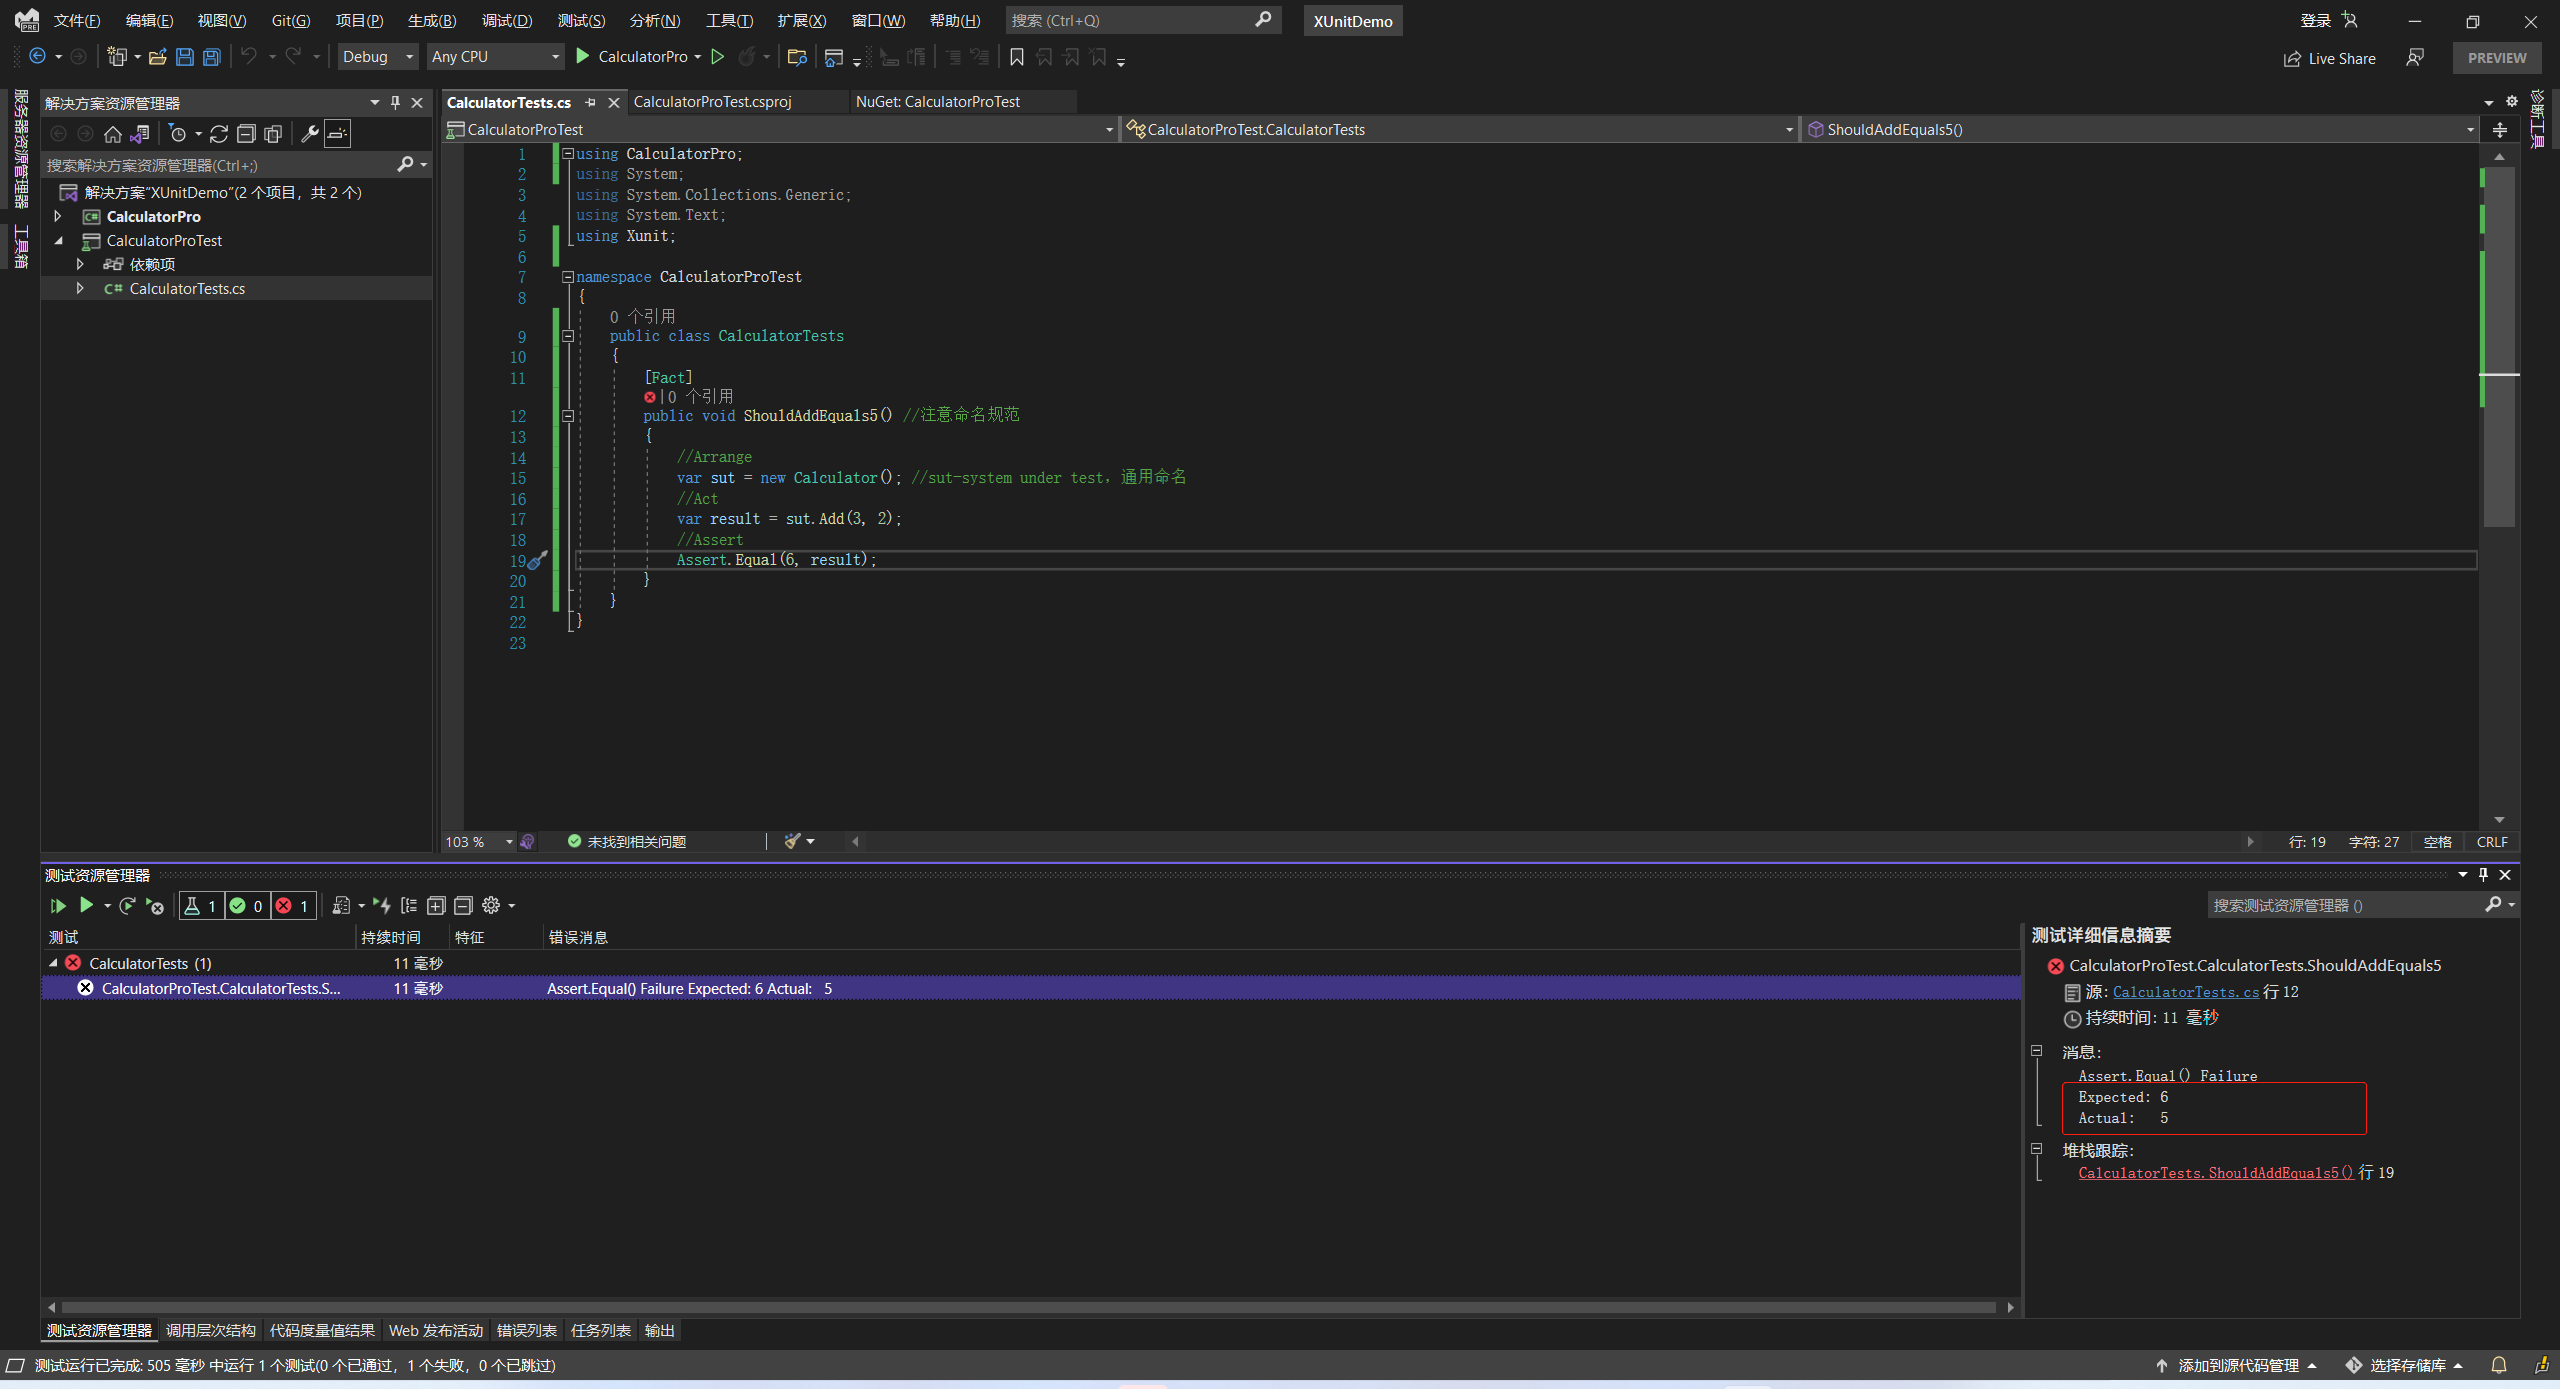The height and width of the screenshot is (1389, 2560).
Task: Click Solution Explorer home icon
Action: point(113,134)
